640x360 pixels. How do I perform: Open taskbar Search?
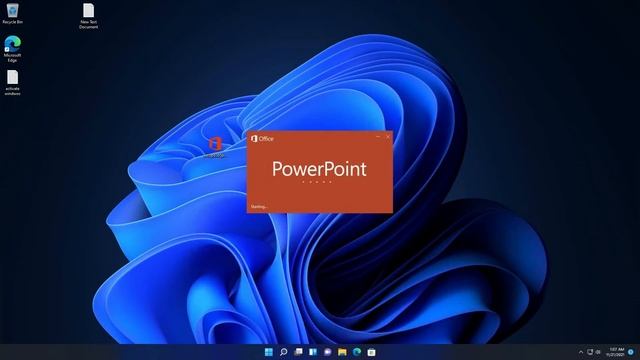(283, 352)
